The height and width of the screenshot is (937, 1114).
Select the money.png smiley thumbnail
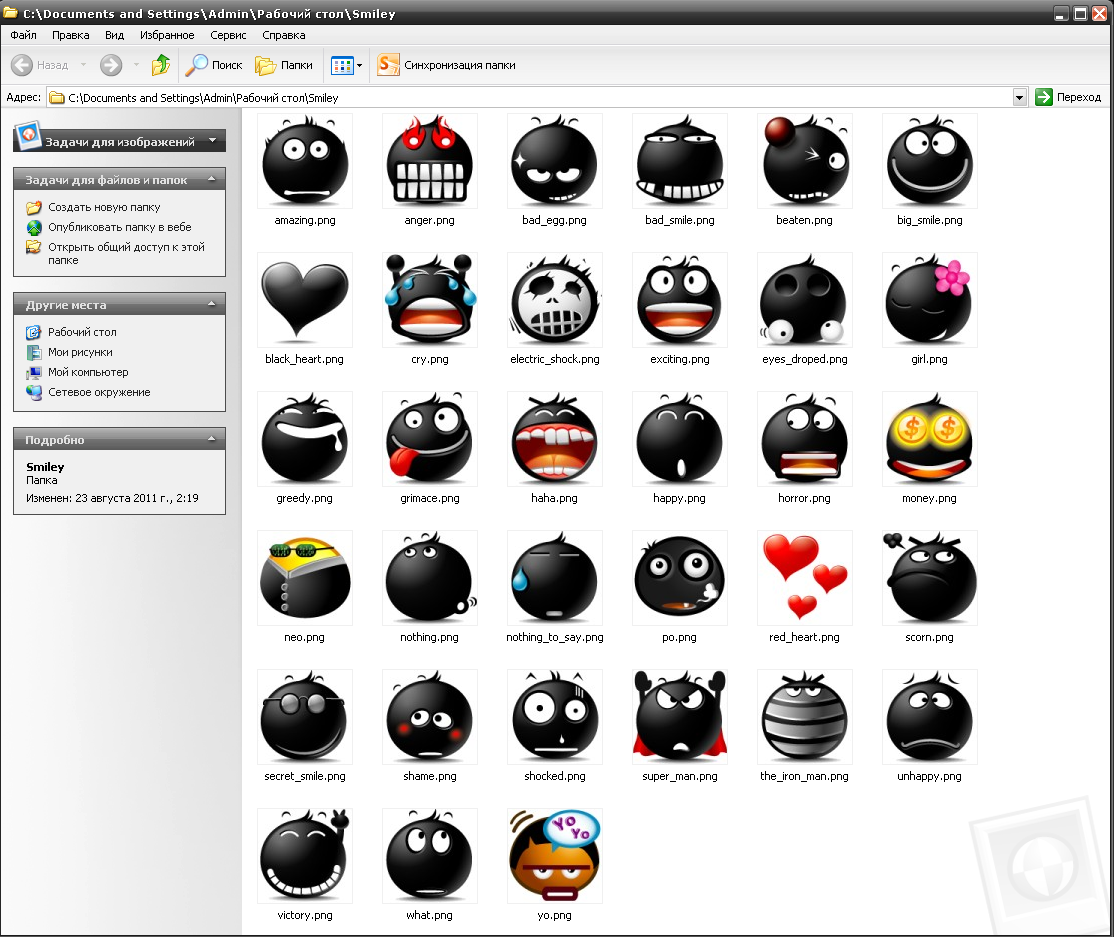(929, 438)
